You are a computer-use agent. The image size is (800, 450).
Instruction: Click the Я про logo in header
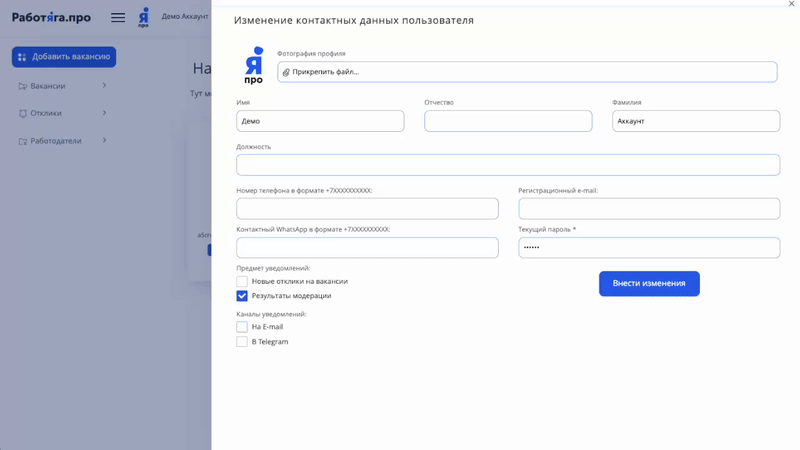143,17
